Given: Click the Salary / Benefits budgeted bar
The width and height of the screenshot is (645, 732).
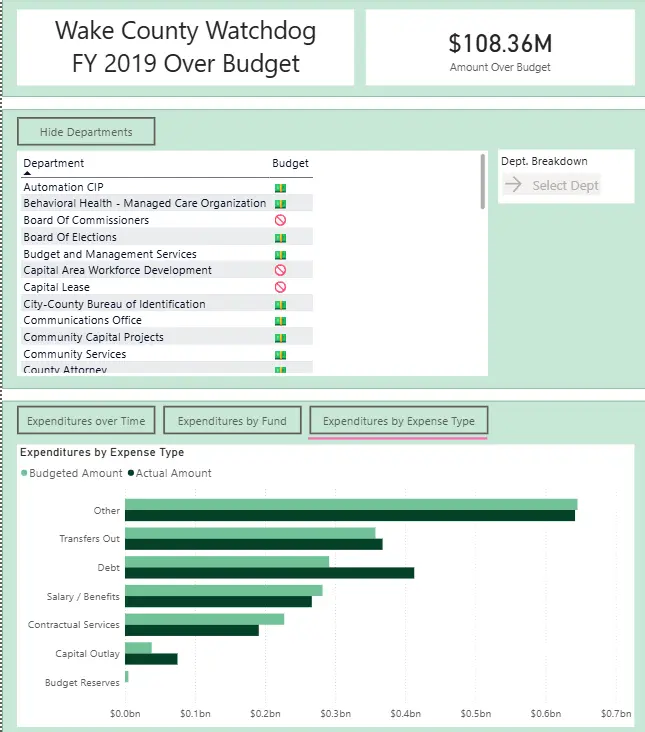Looking at the screenshot, I should pos(224,591).
